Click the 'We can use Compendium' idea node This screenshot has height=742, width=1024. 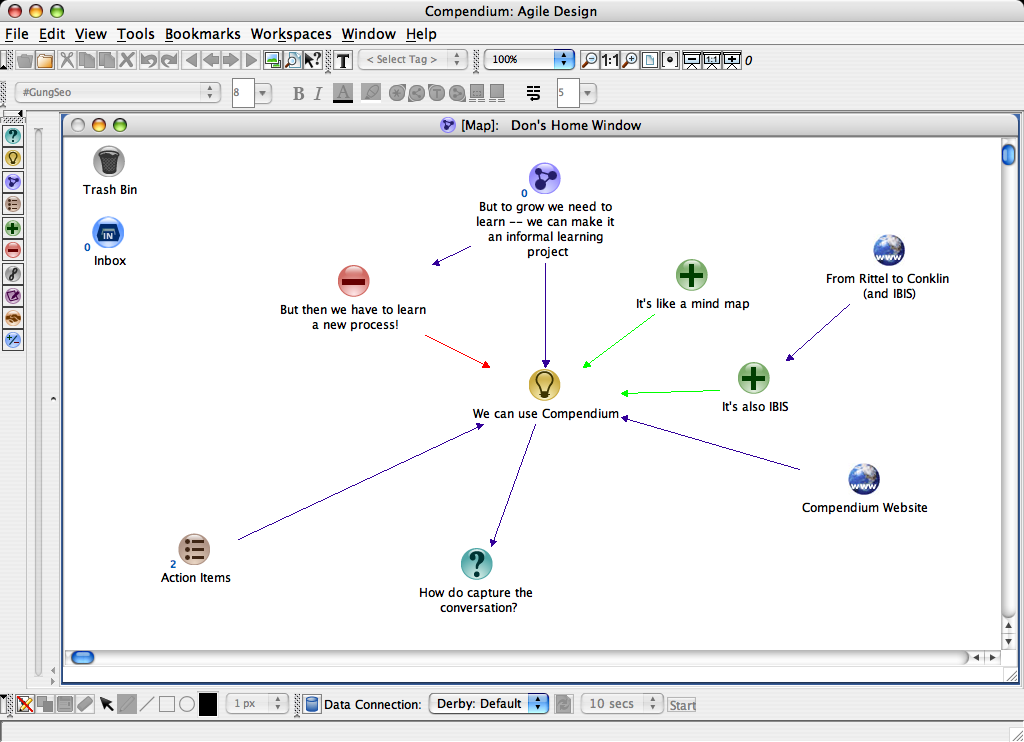pos(545,384)
